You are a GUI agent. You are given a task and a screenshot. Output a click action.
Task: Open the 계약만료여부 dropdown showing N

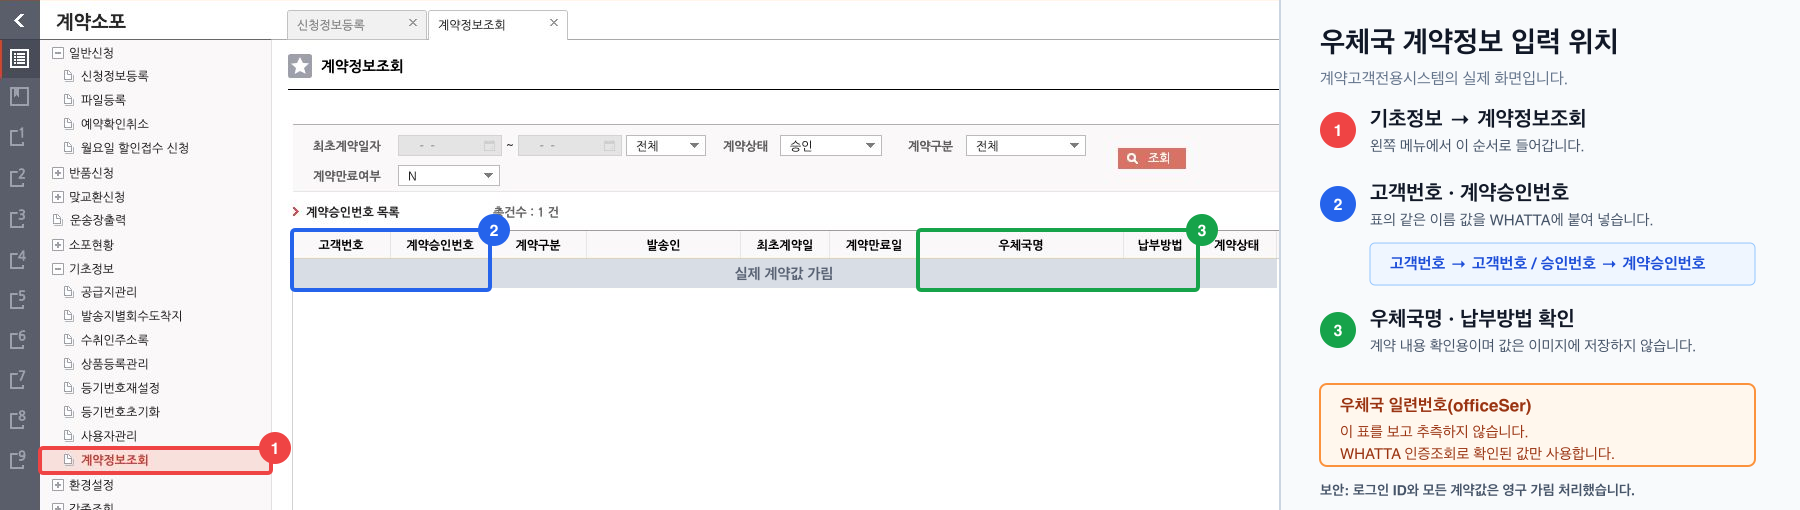[x=448, y=176]
